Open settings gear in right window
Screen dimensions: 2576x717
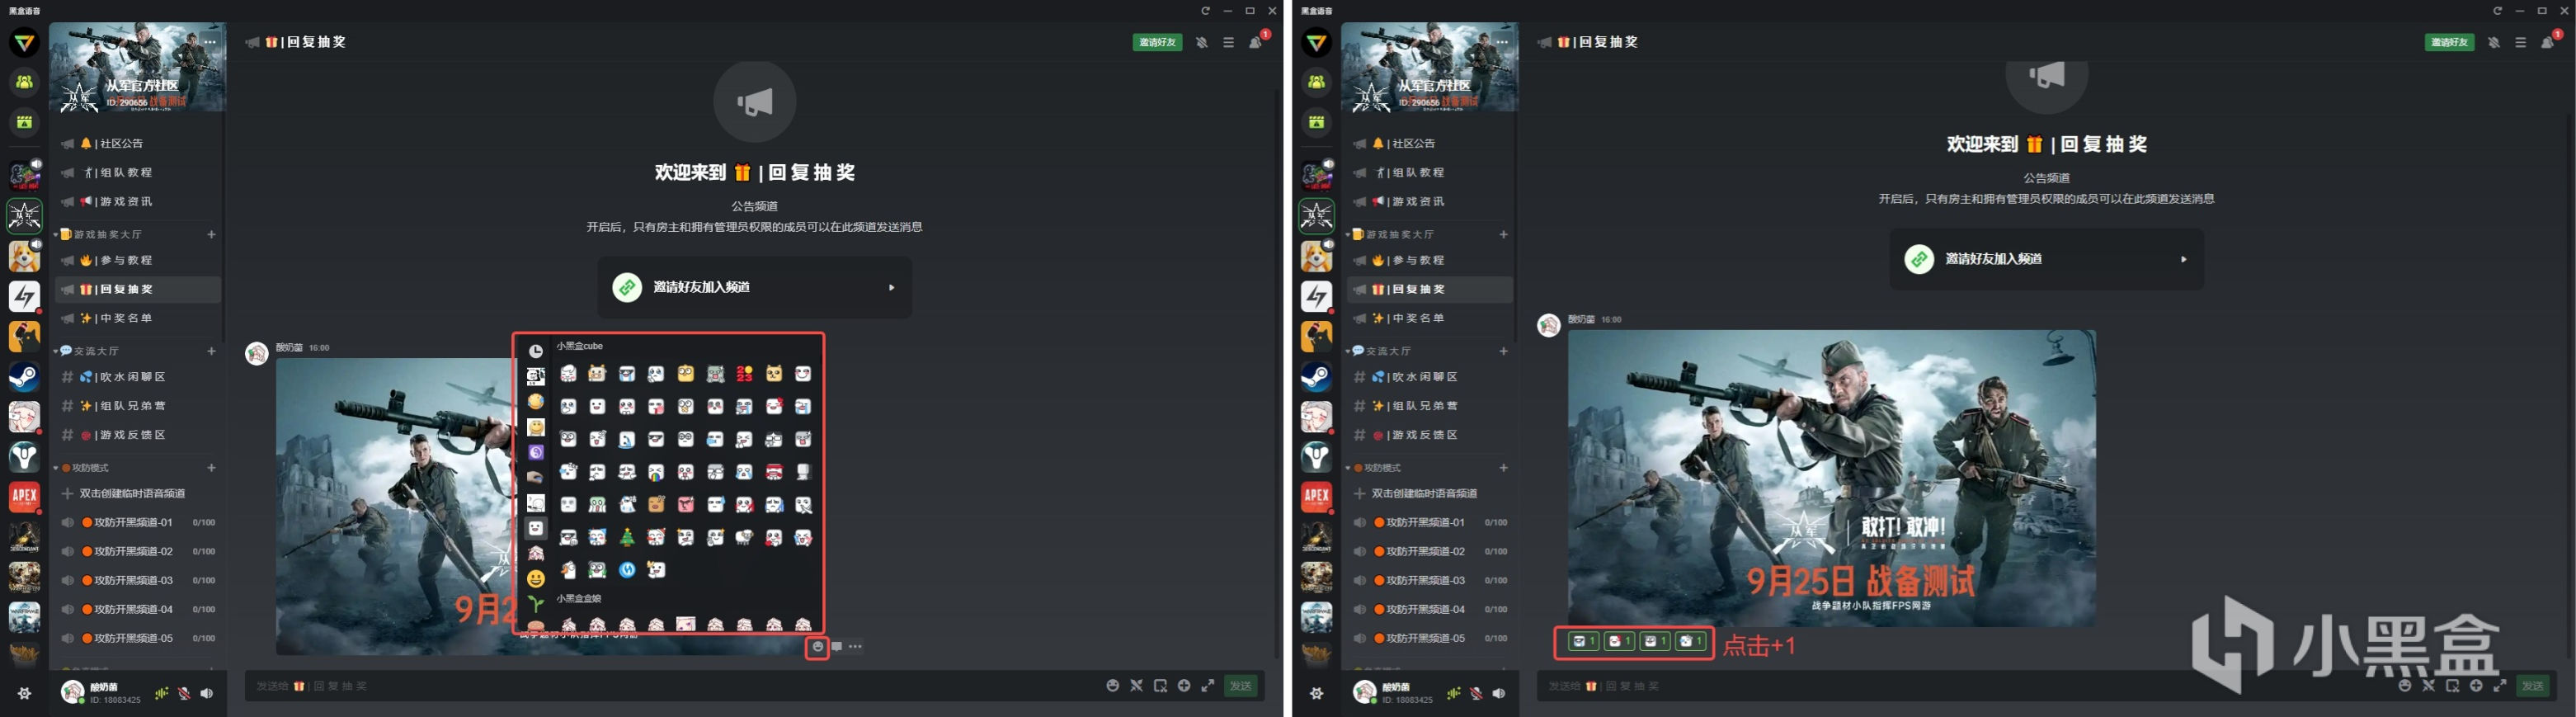[1316, 693]
